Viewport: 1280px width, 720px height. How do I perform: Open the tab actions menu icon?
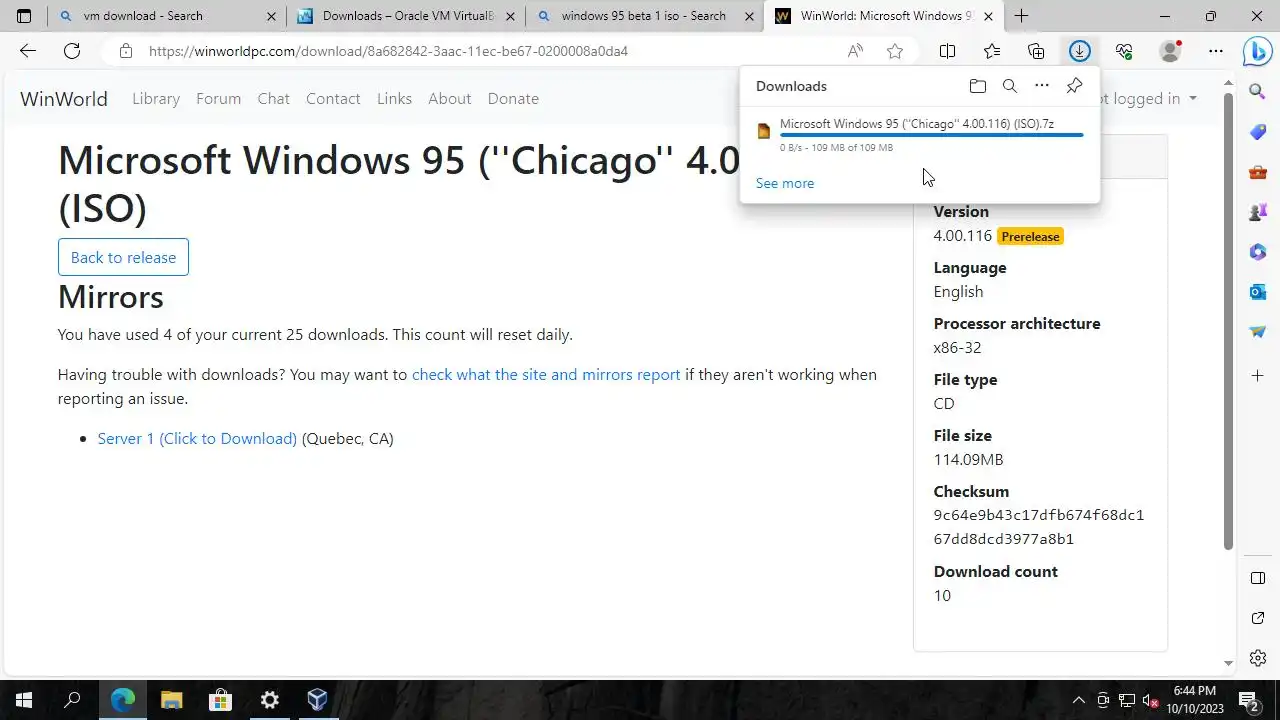(24, 16)
